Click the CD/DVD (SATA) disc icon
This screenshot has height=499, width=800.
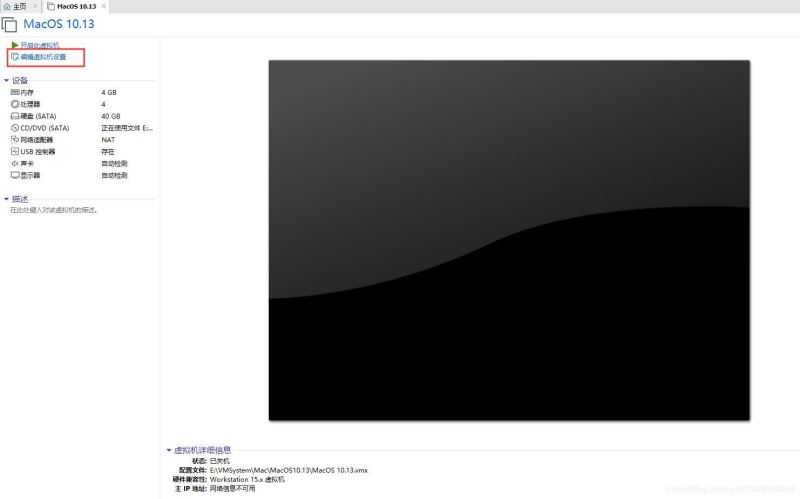click(x=15, y=128)
